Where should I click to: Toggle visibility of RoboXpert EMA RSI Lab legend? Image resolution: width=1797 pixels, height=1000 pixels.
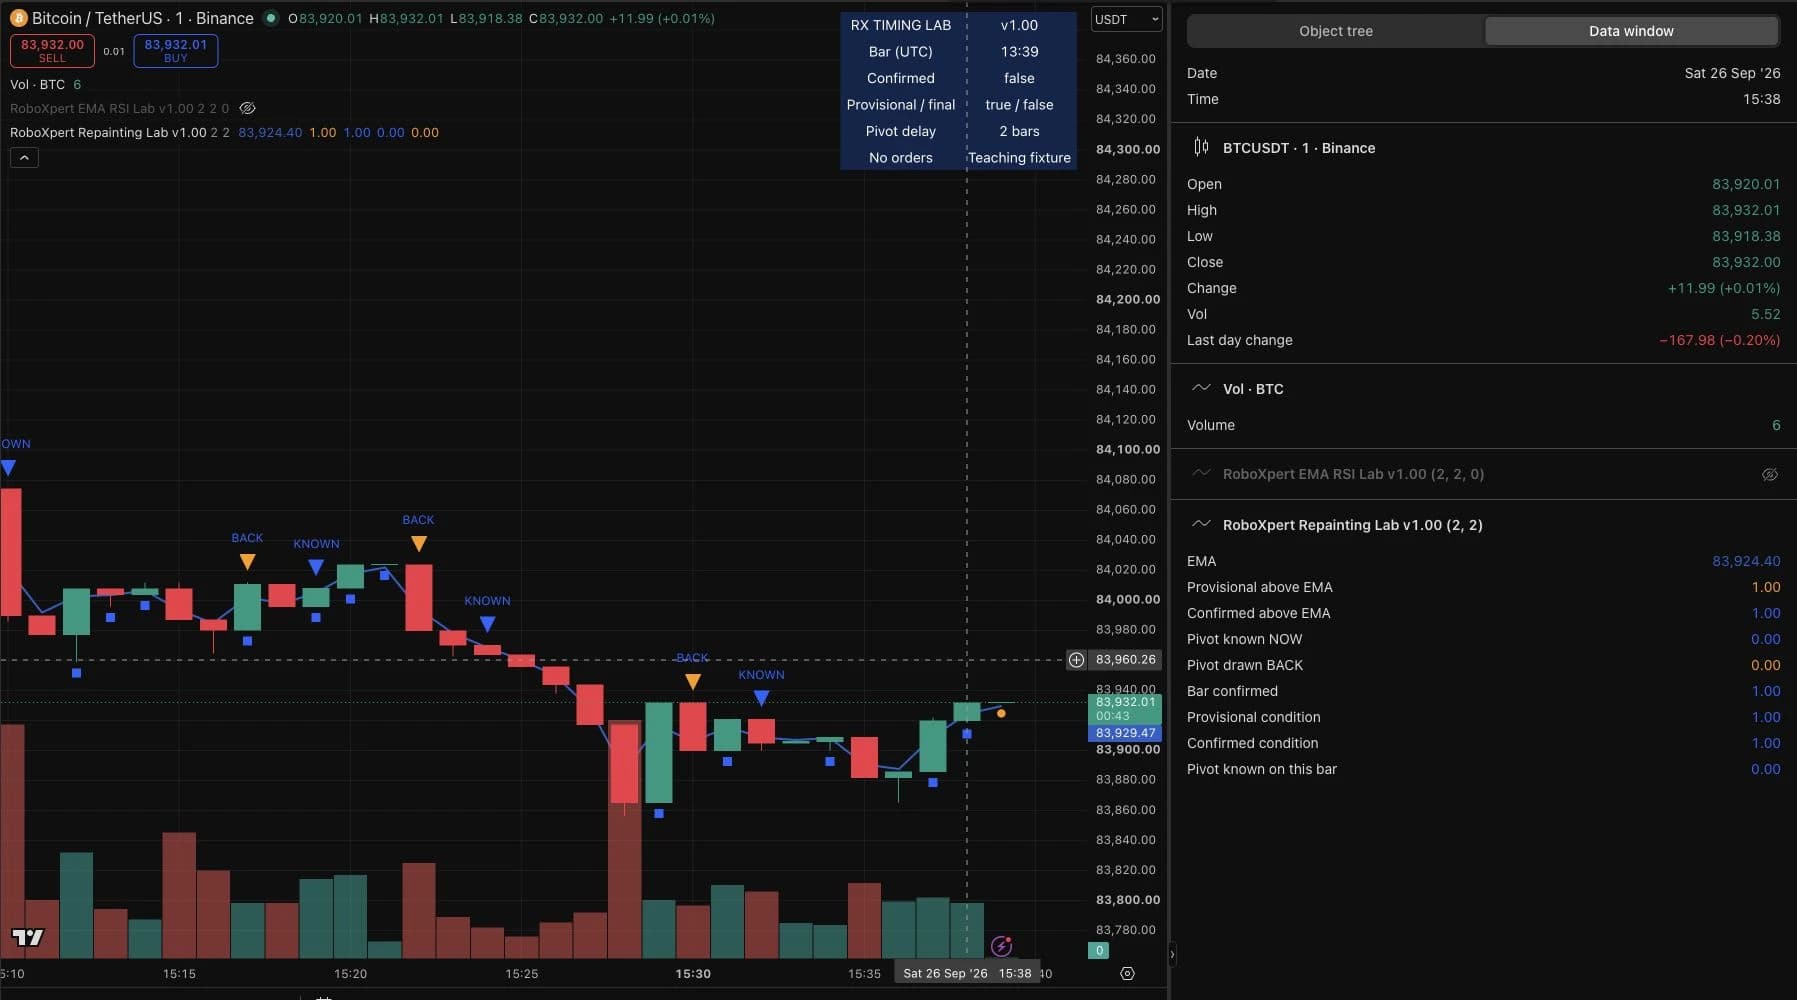pos(248,108)
